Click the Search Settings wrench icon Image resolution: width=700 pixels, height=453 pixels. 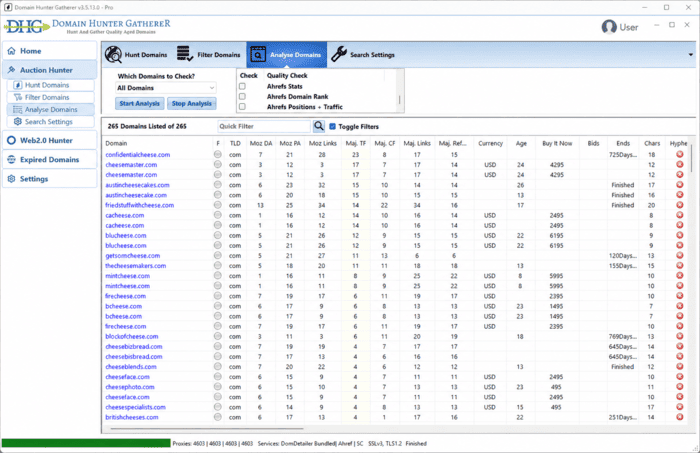[x=339, y=54]
